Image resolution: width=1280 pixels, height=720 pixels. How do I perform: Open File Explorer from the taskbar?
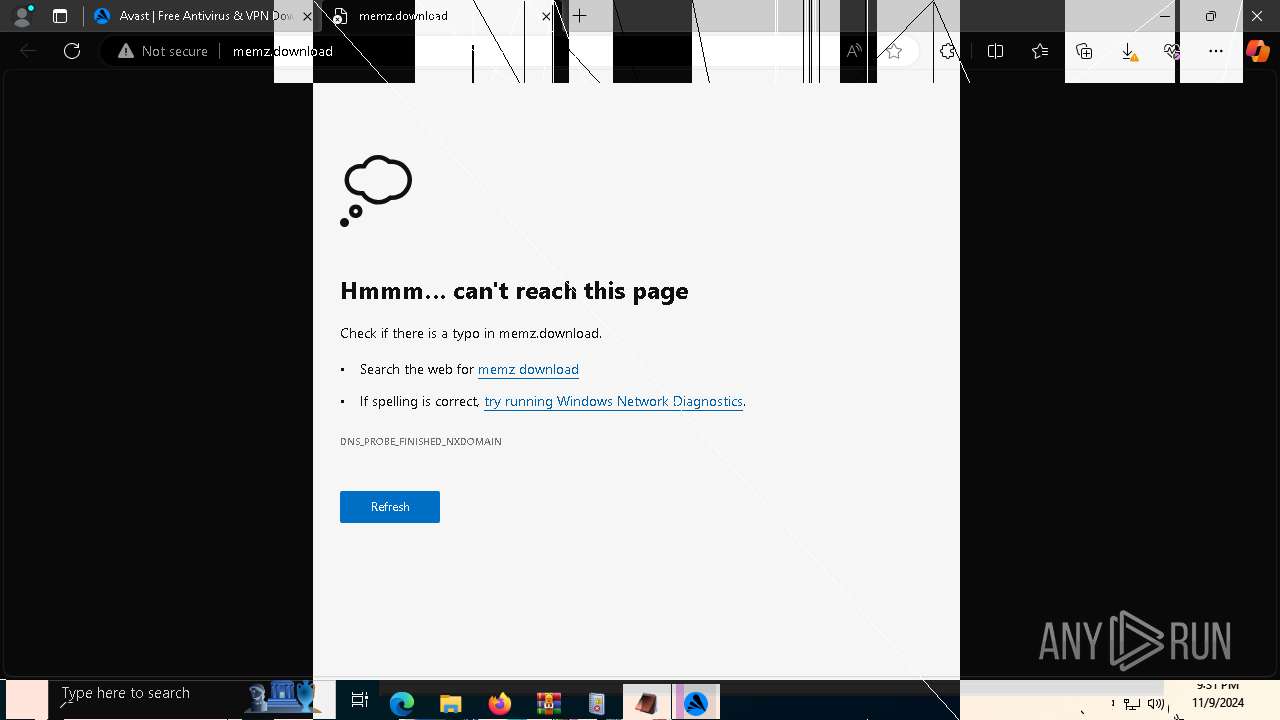click(450, 703)
